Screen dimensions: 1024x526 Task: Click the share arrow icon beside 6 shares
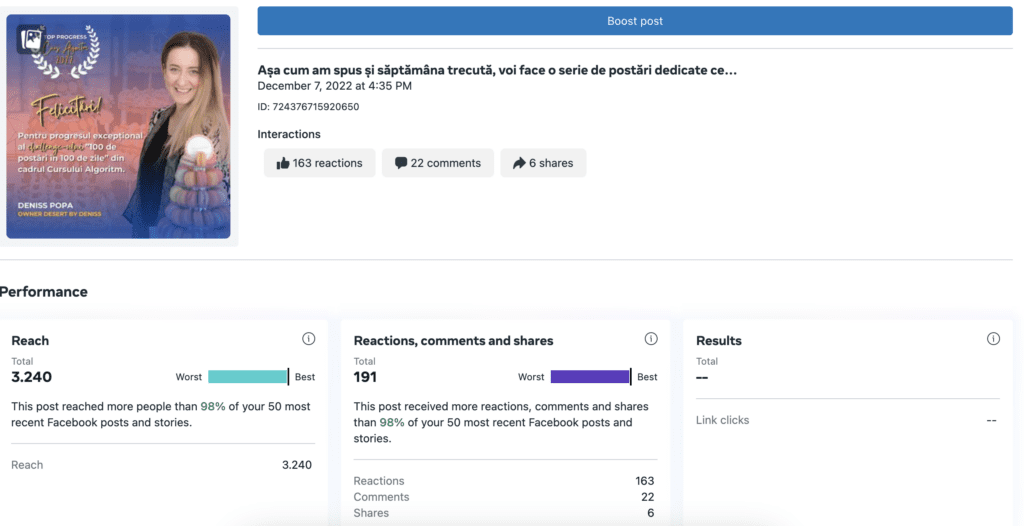519,163
